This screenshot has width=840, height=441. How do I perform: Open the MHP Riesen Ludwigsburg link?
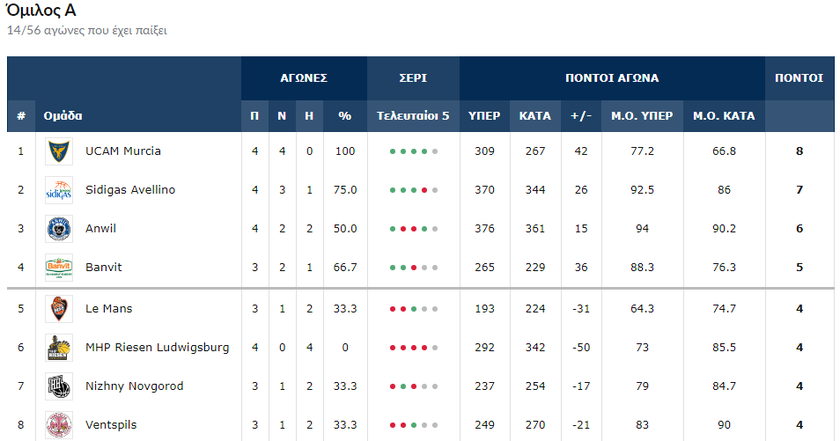click(157, 347)
